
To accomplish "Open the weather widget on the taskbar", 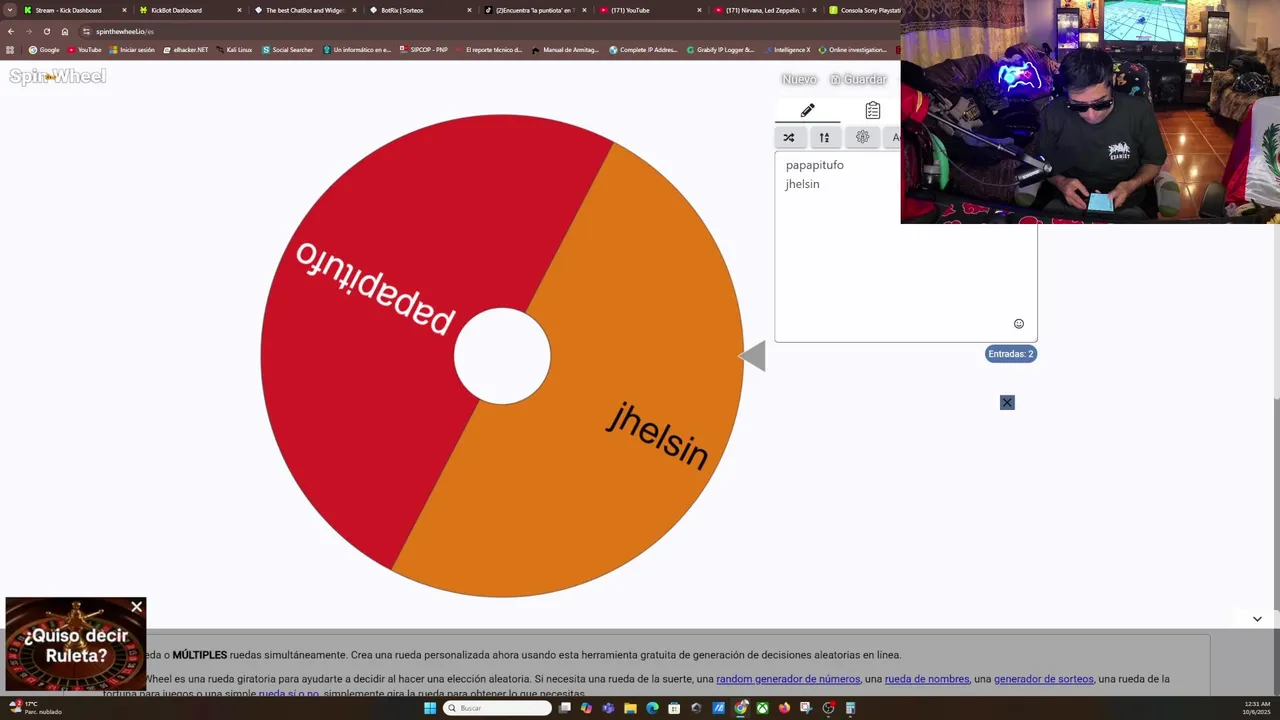I will (35, 707).
